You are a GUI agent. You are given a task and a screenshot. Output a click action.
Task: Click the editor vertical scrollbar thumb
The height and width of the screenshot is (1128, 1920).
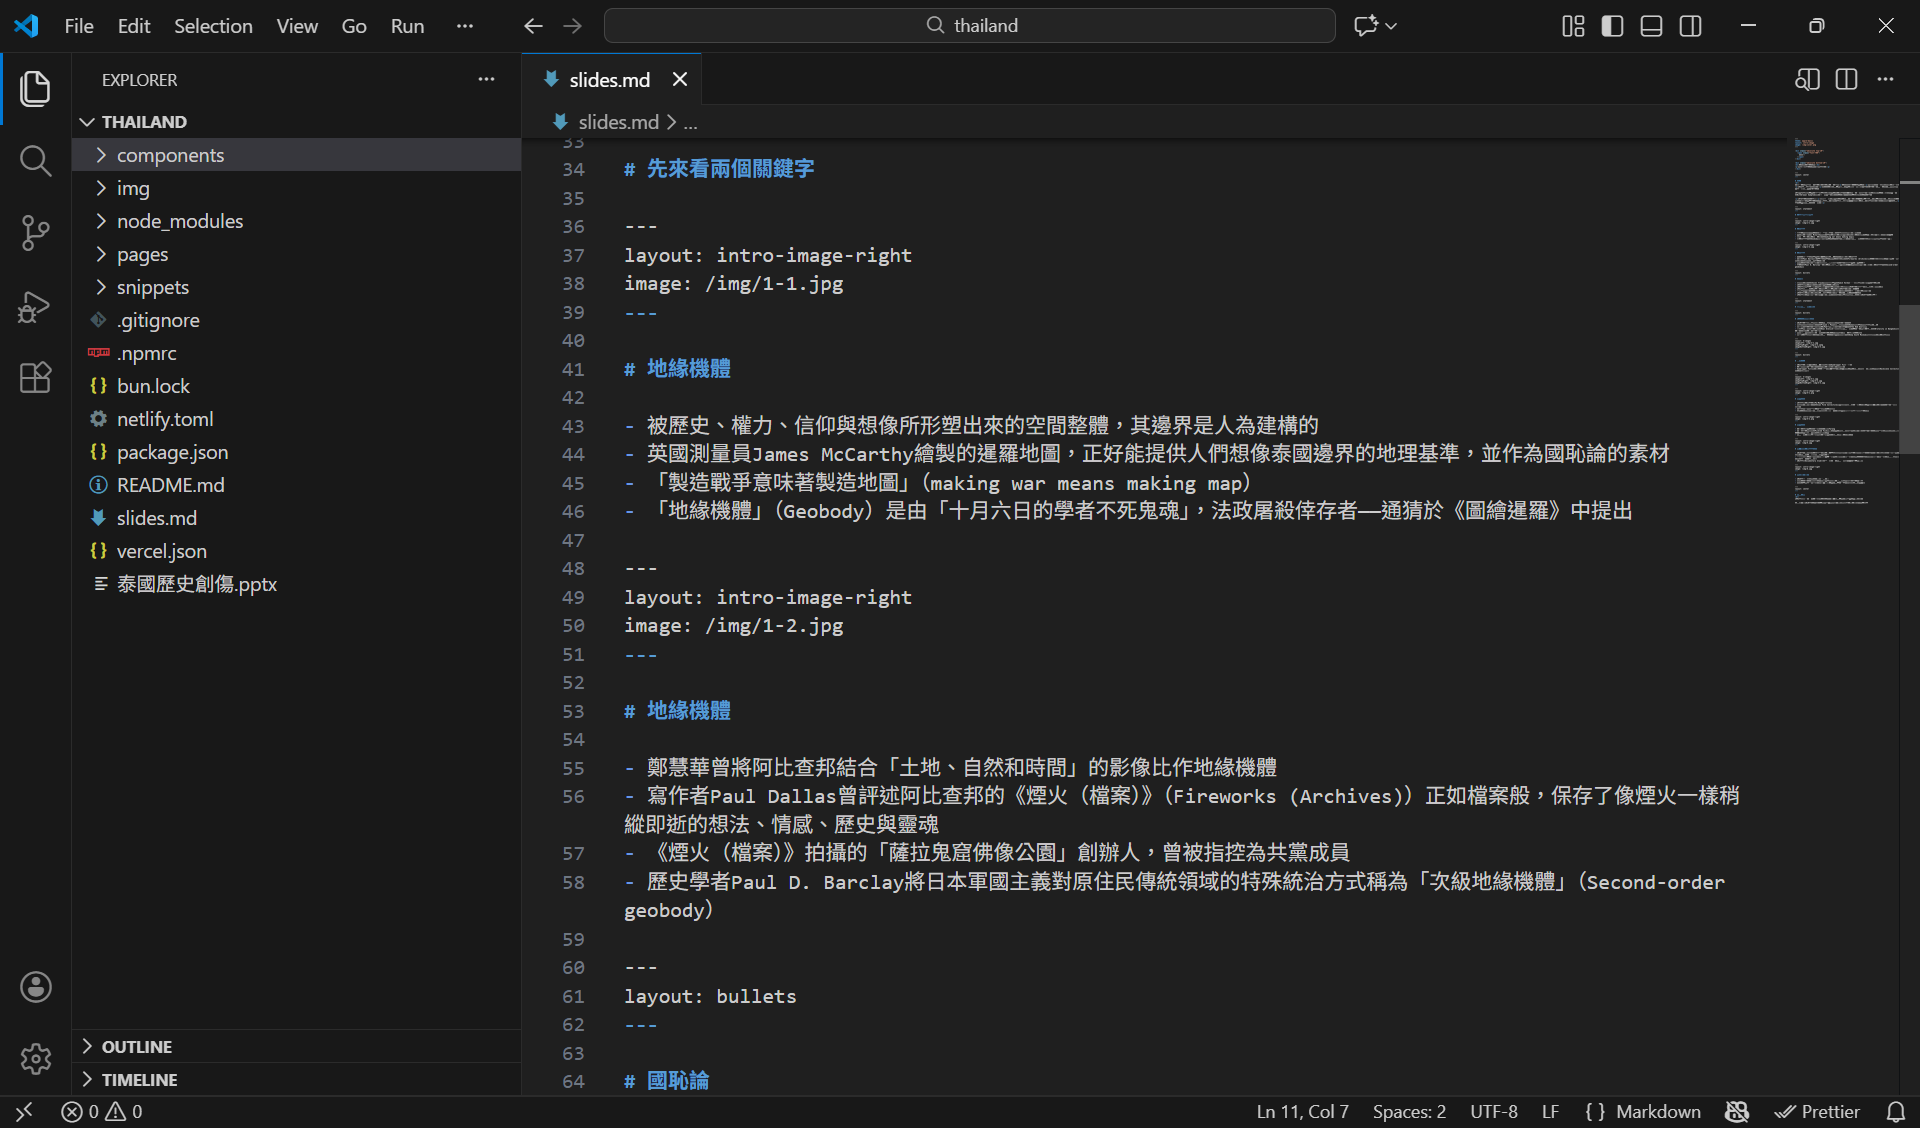point(1908,380)
